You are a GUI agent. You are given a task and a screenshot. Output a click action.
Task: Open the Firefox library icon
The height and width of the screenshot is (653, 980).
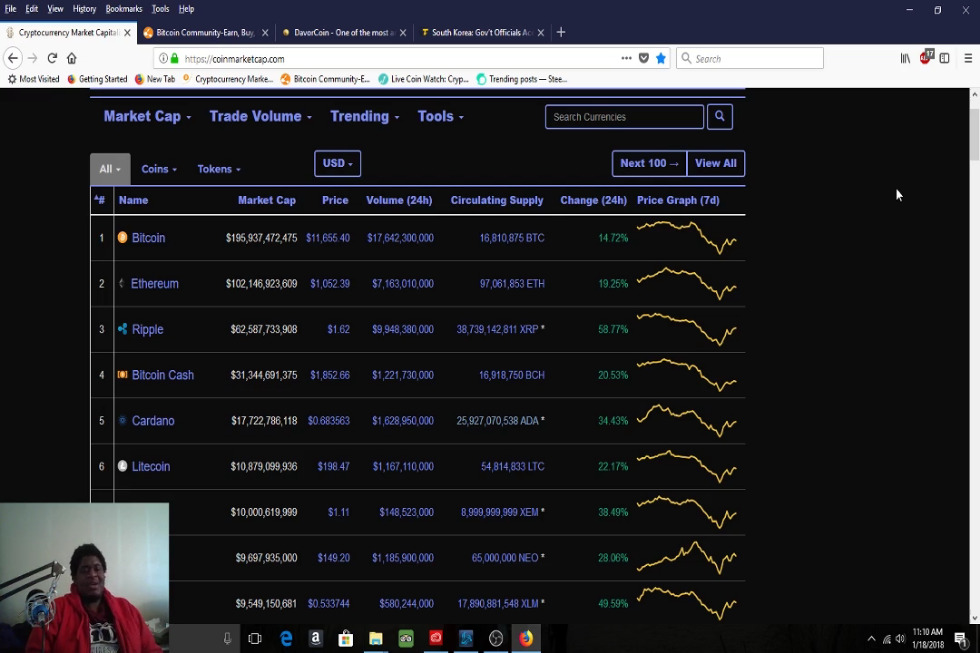coord(905,58)
